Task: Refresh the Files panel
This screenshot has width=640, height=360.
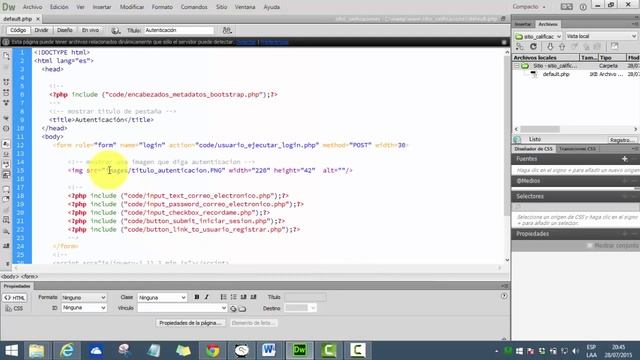Action: click(x=533, y=47)
